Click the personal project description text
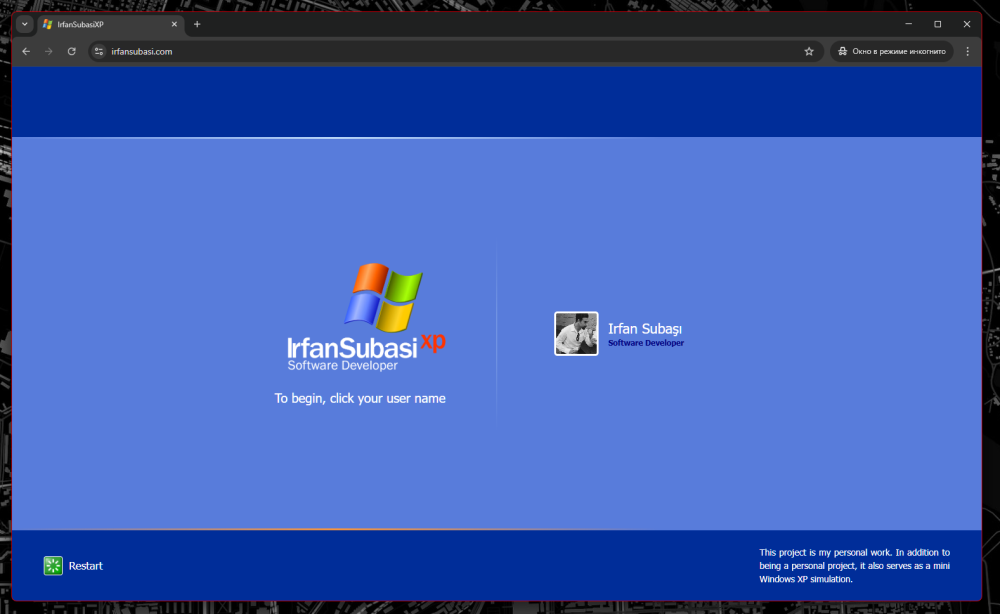 855,566
